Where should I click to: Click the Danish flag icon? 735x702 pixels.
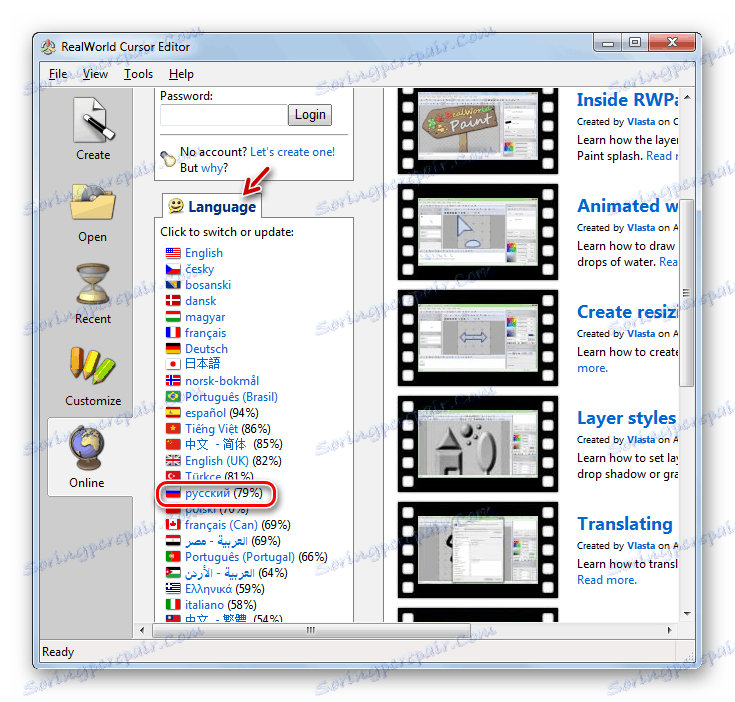pos(173,301)
